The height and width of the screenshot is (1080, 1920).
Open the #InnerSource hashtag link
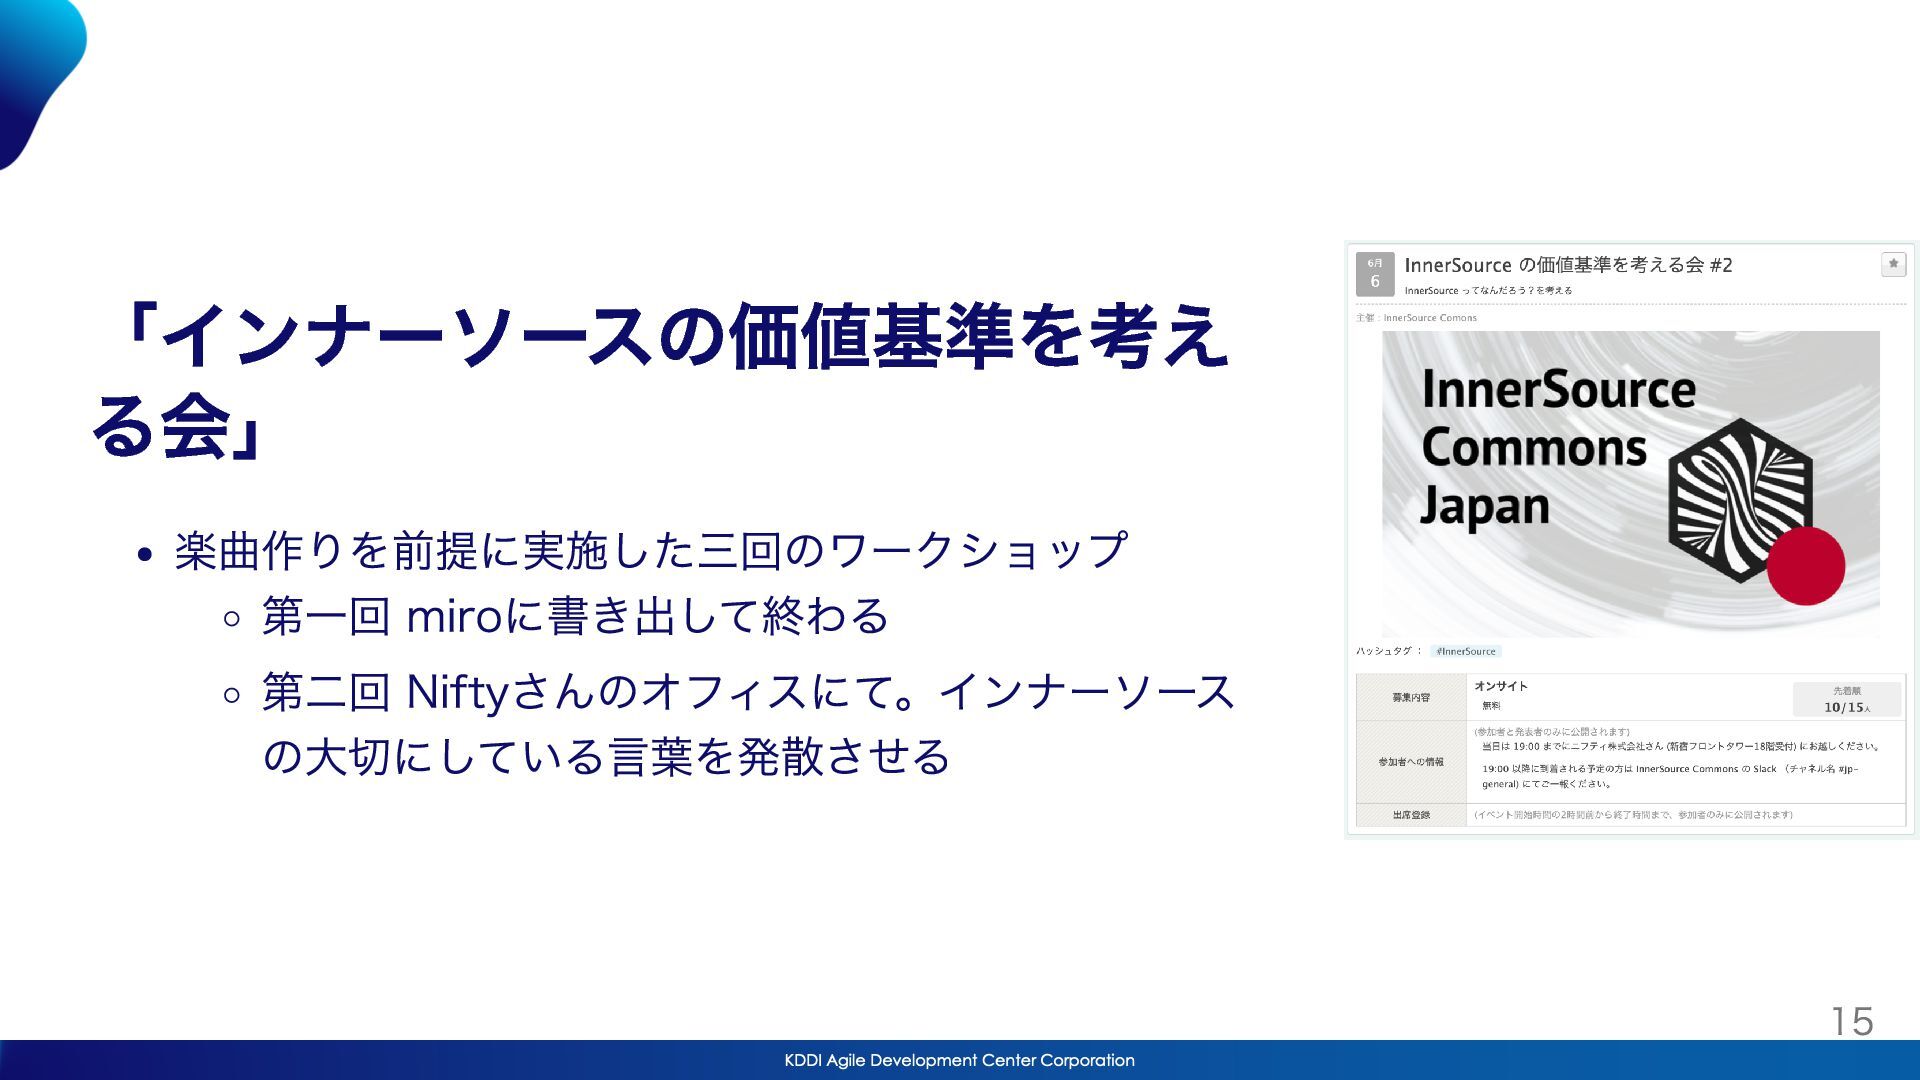pyautogui.click(x=1465, y=651)
